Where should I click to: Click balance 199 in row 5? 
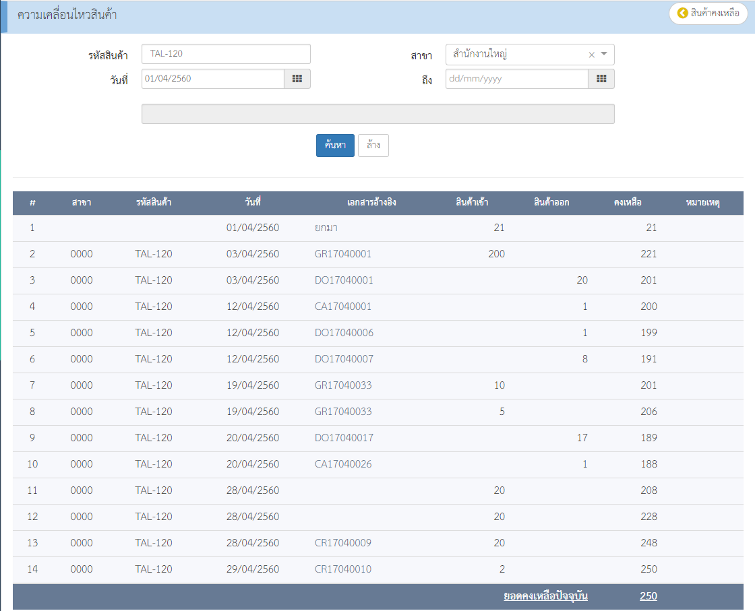tap(649, 333)
